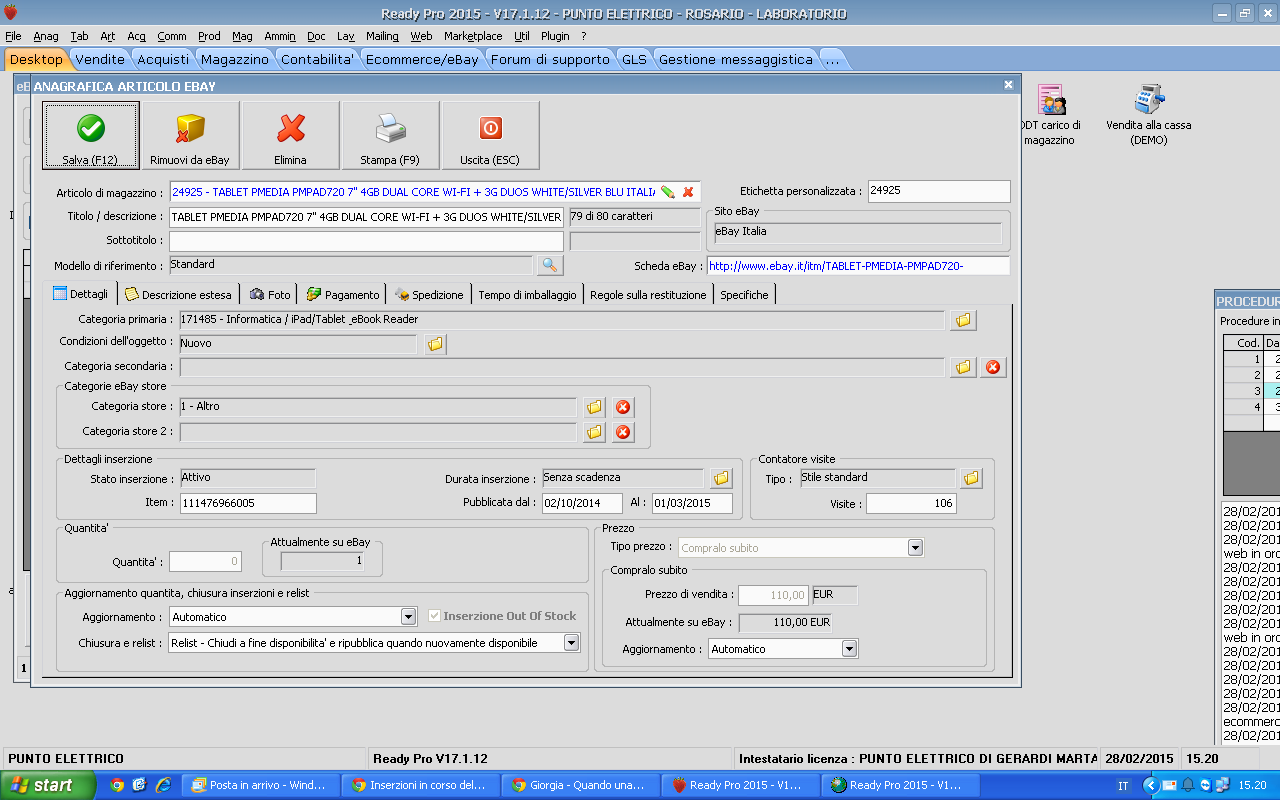Toggle the Inserzione Out Of Stock checkbox
The image size is (1280, 800).
(434, 616)
